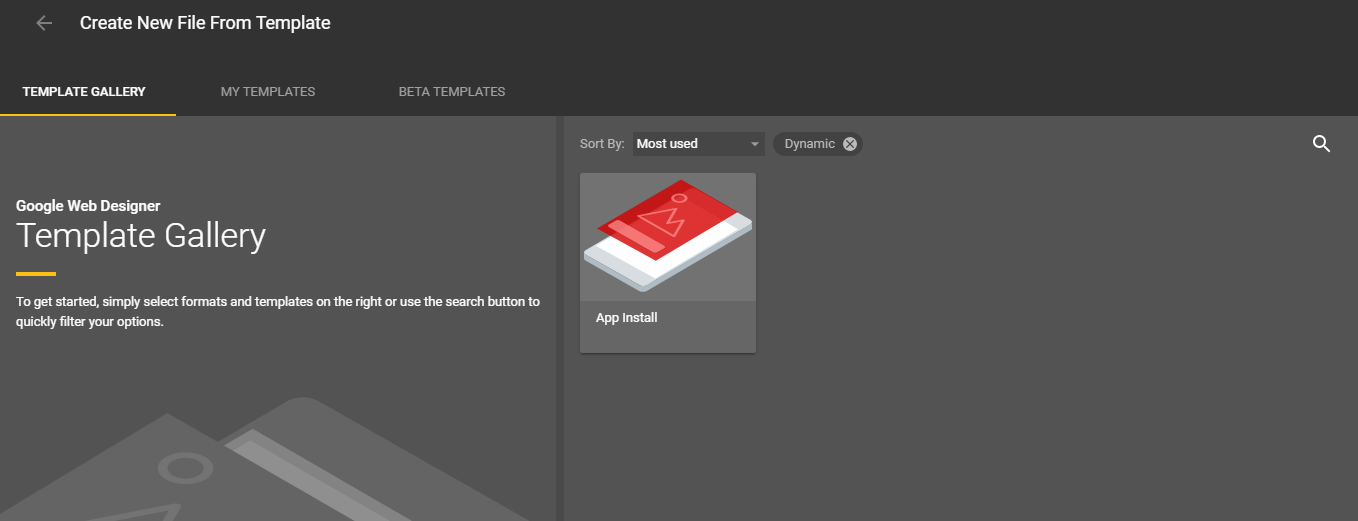Switch to the Template Gallery tab

pyautogui.click(x=84, y=92)
